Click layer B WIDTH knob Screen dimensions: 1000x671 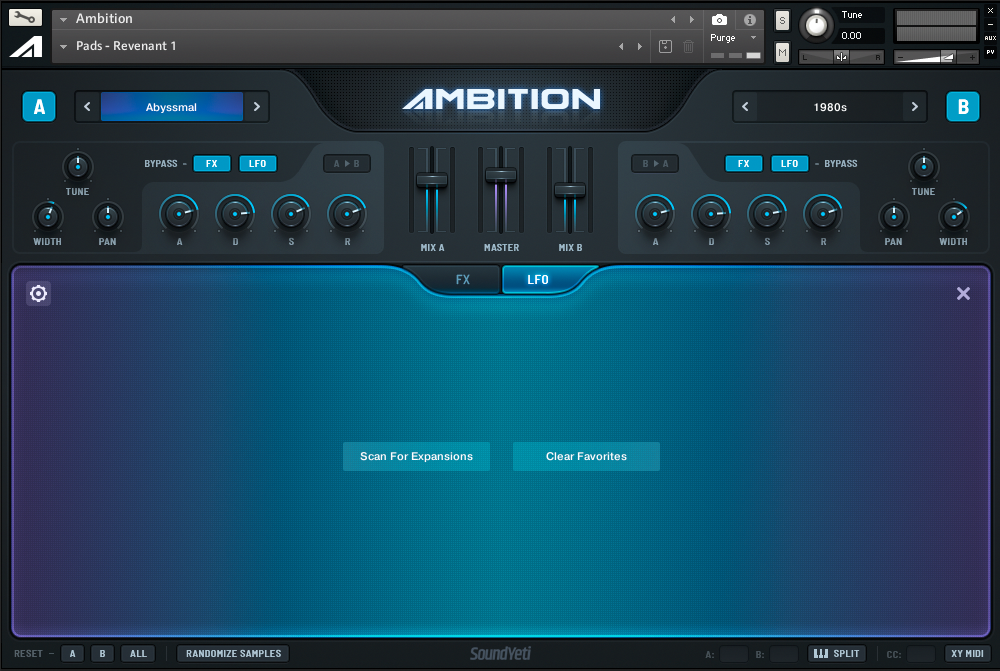click(953, 217)
